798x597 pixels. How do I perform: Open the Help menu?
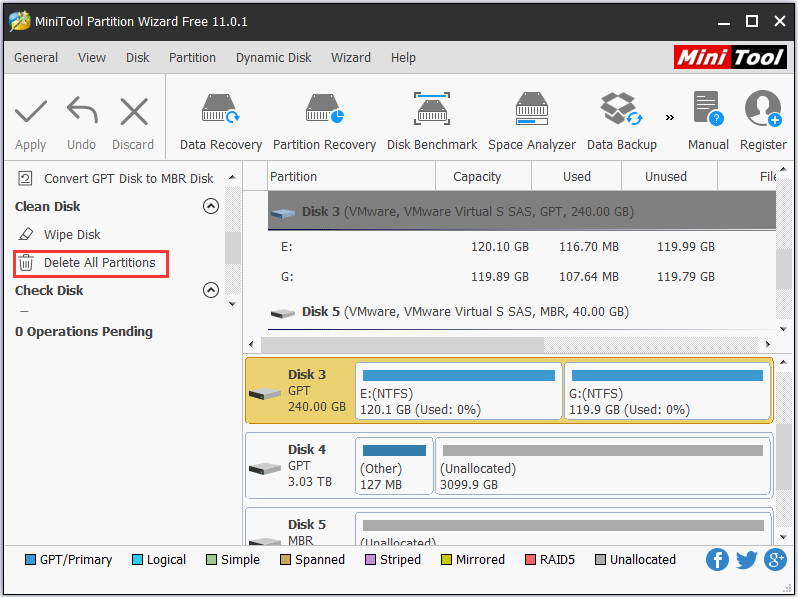coord(403,58)
